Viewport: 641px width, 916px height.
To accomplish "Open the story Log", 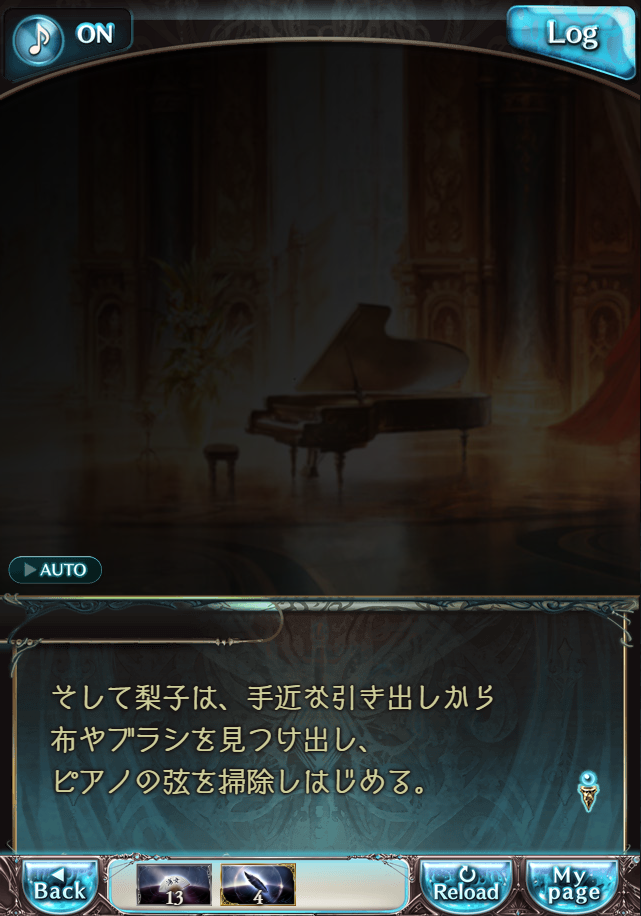I will coord(571,39).
